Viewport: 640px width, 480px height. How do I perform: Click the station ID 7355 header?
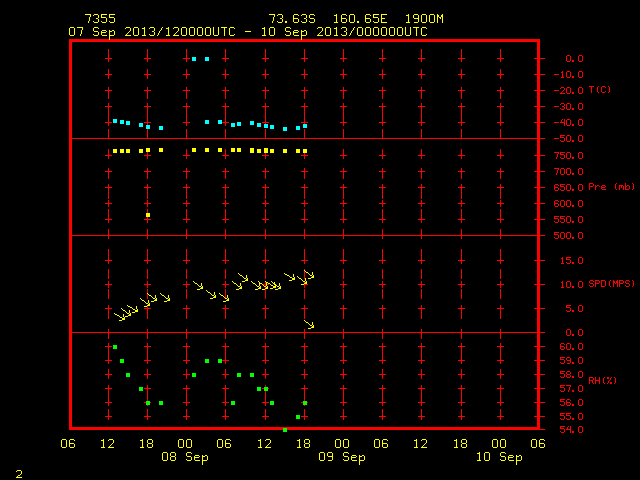pyautogui.click(x=100, y=19)
